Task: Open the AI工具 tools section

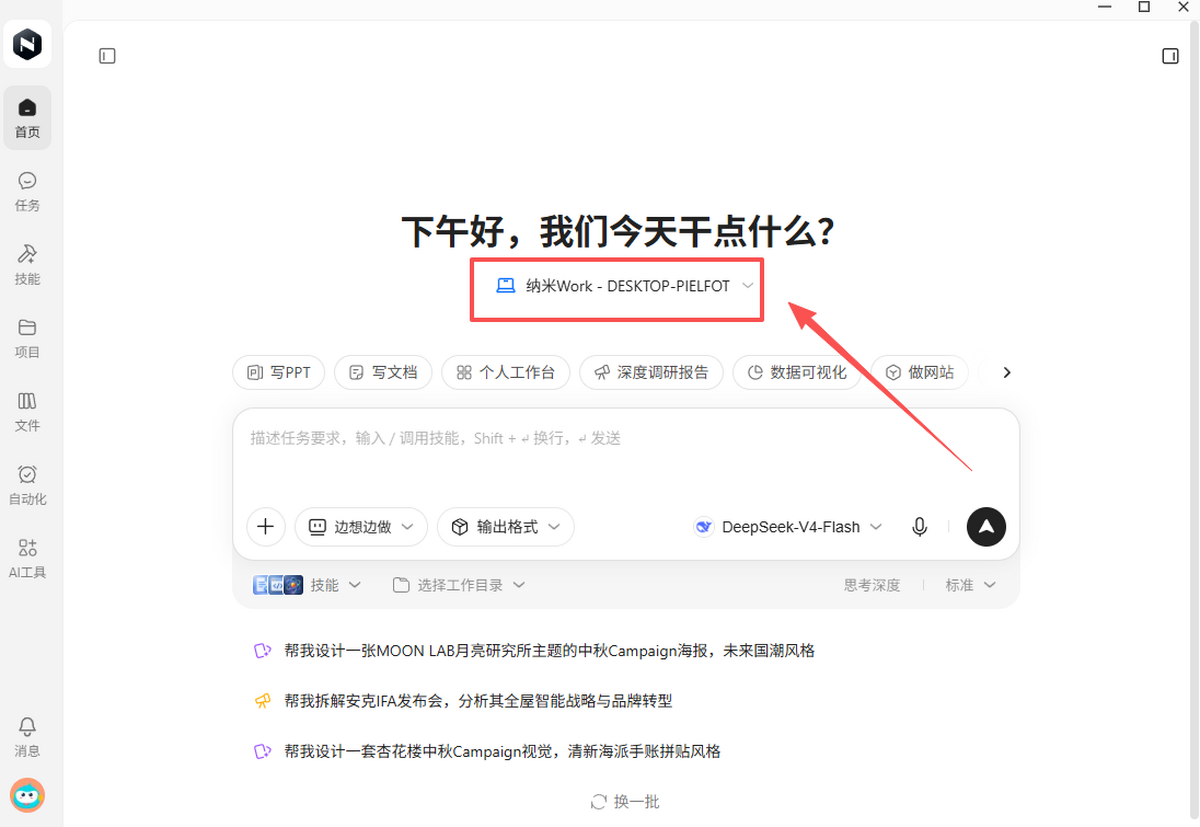Action: click(27, 559)
